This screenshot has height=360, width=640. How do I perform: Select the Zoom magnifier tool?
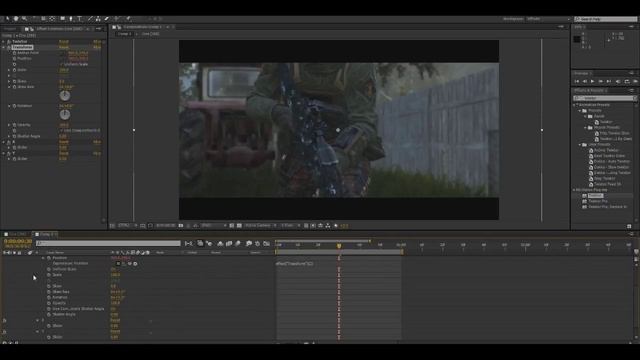point(24,19)
